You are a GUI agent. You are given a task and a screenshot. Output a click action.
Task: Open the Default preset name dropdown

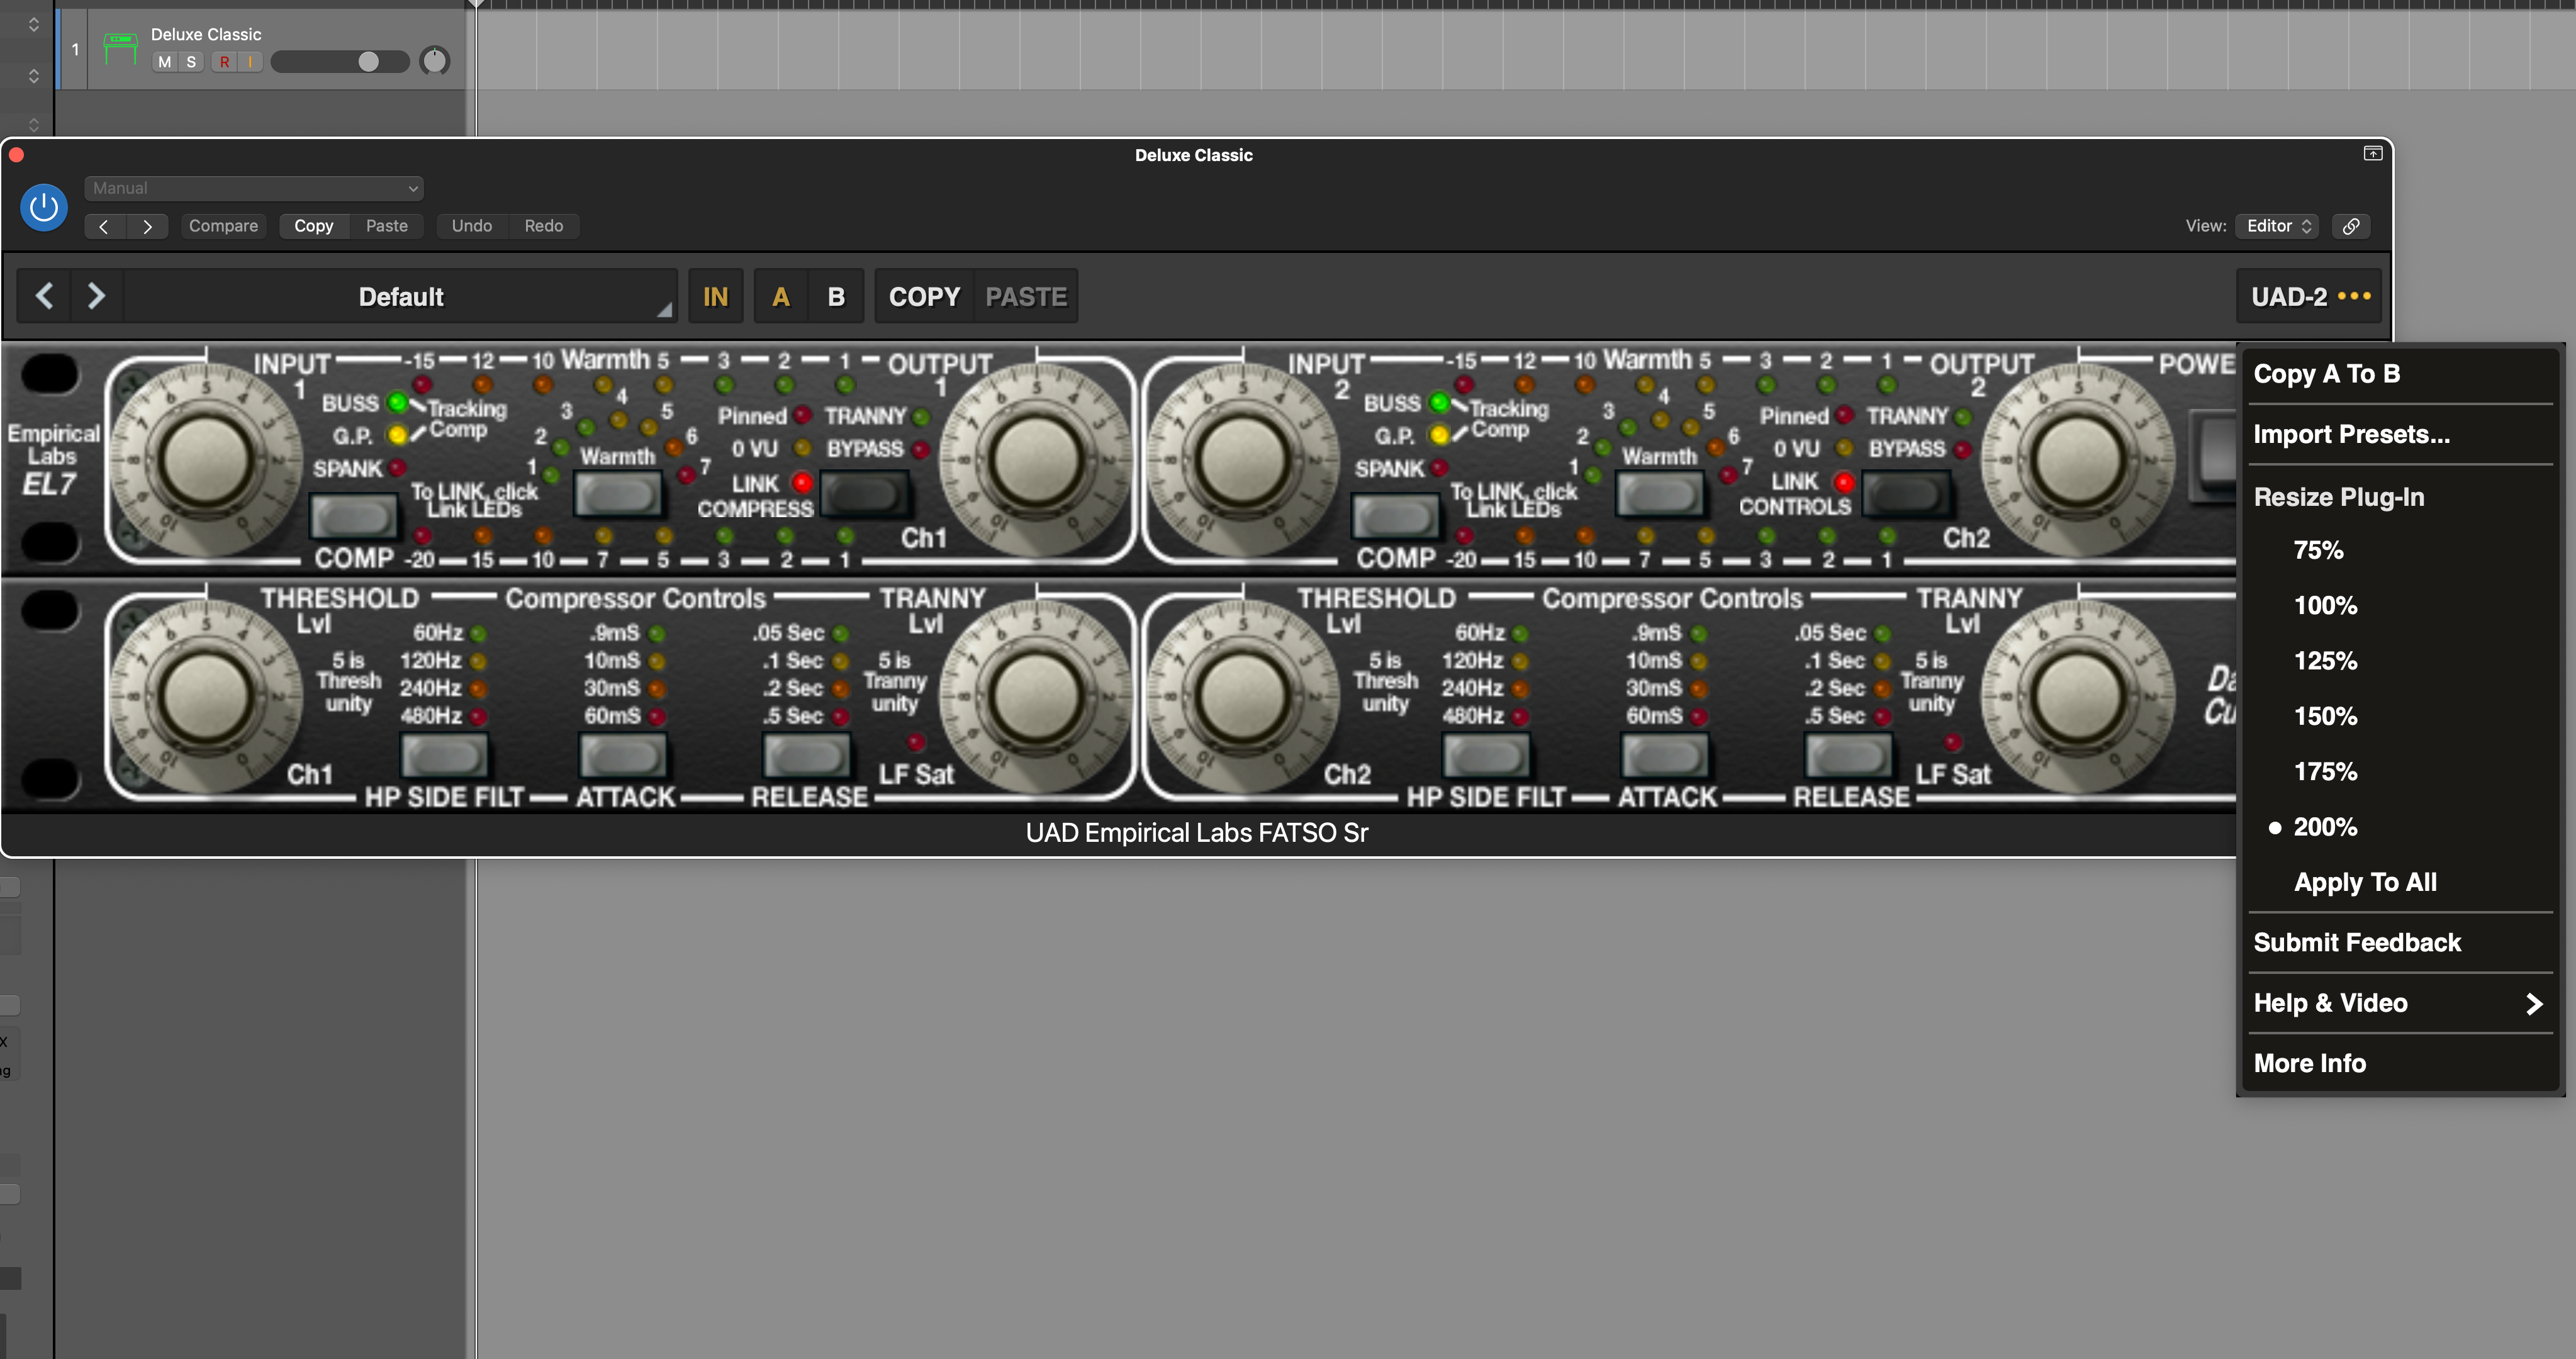400,297
